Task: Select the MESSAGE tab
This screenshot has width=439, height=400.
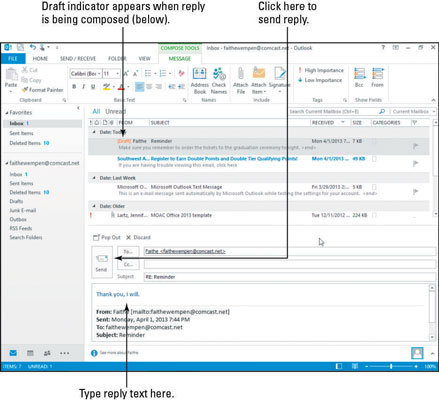Action: [x=180, y=59]
